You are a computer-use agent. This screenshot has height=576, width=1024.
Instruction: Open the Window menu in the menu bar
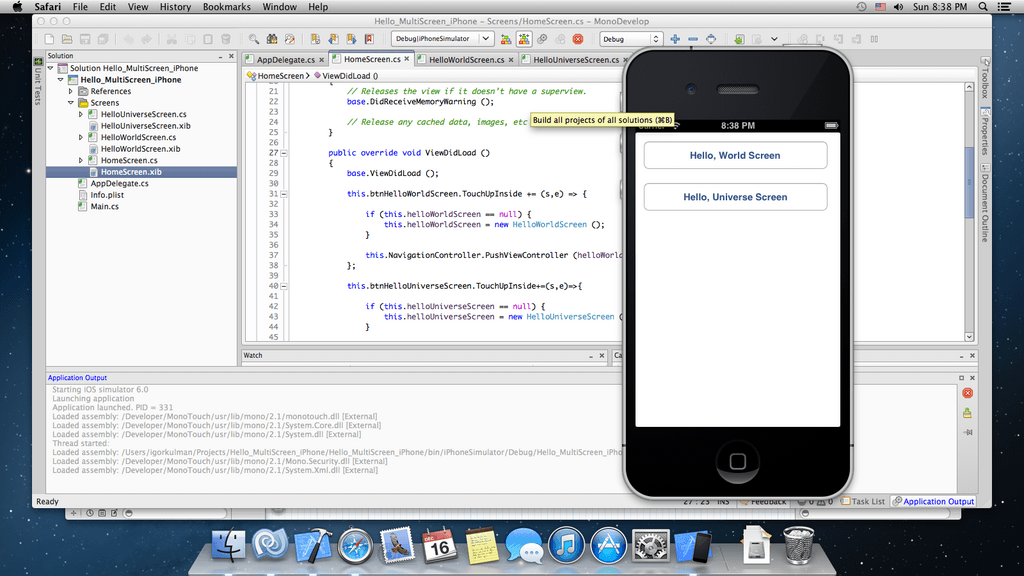tap(280, 6)
